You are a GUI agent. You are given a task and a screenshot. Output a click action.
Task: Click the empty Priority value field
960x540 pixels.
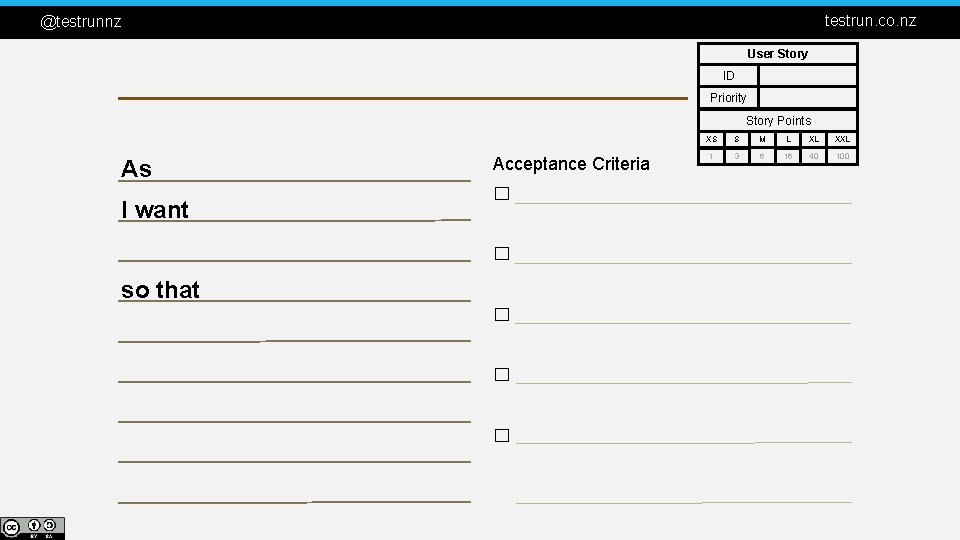point(808,98)
